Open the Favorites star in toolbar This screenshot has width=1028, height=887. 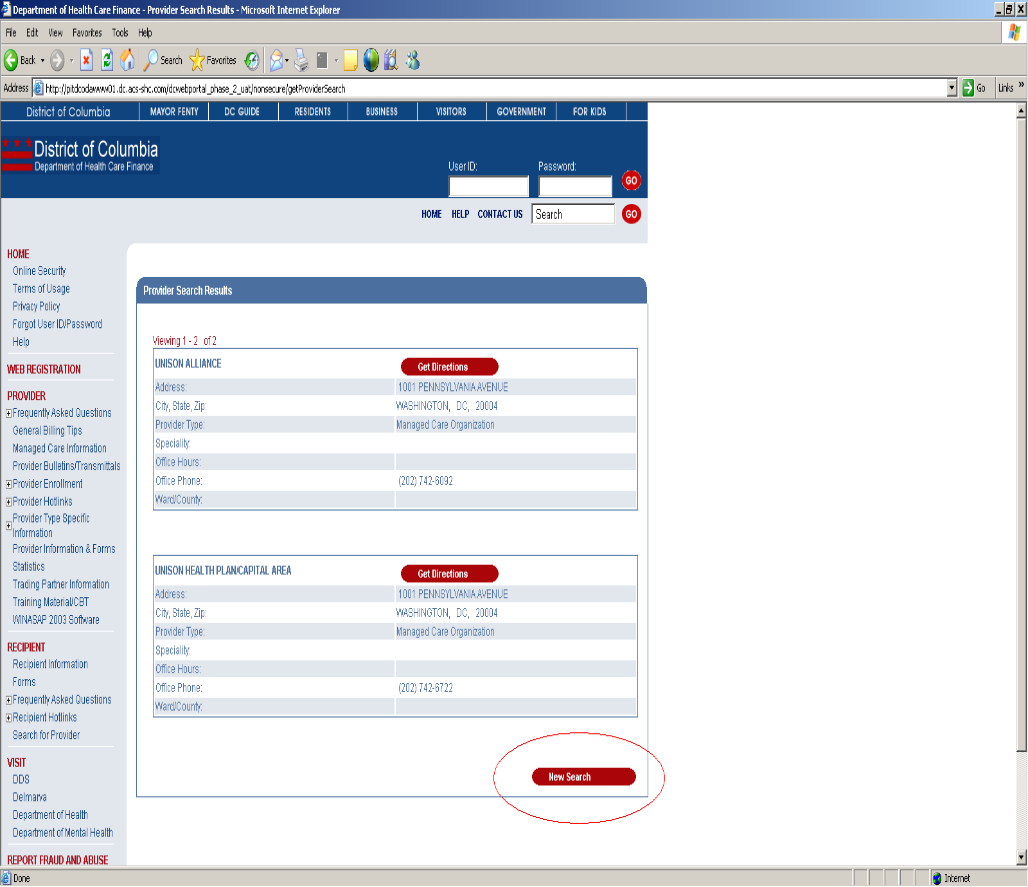pos(197,60)
